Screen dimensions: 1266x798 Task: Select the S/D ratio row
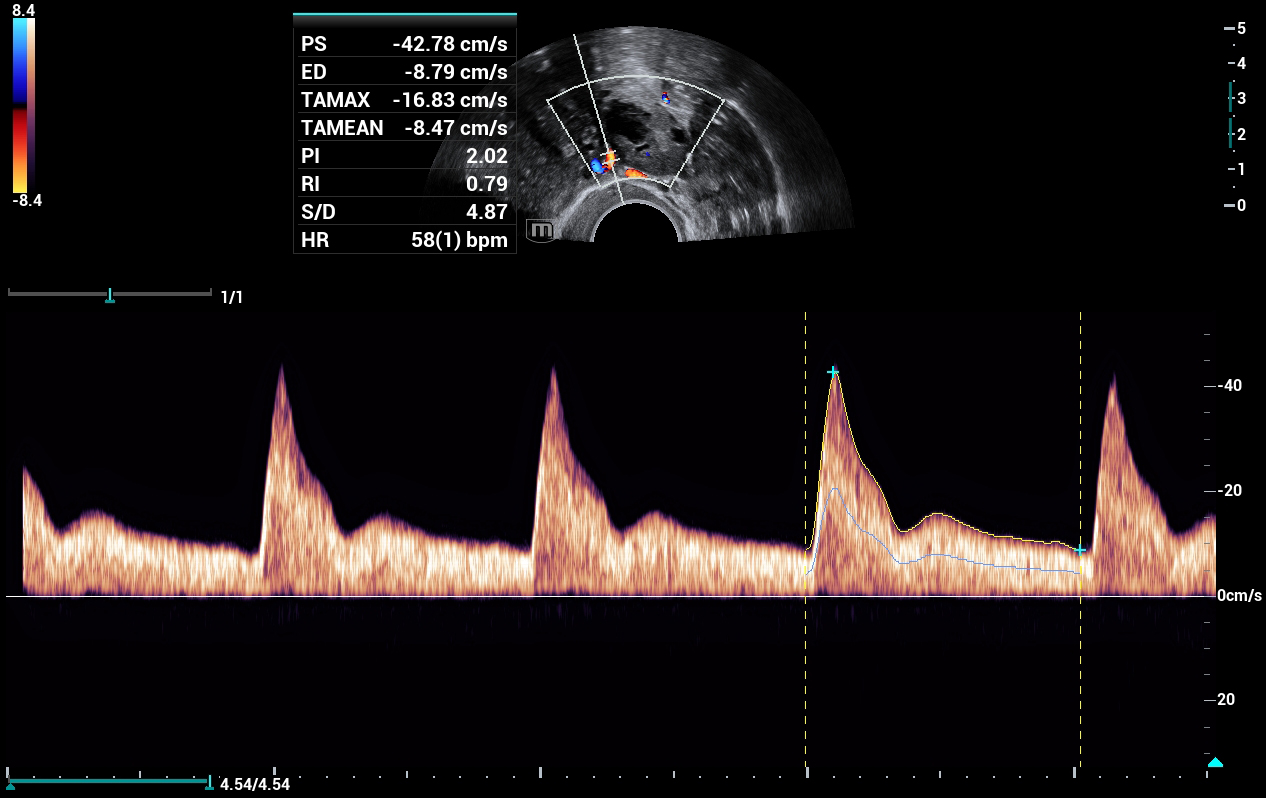pos(404,212)
